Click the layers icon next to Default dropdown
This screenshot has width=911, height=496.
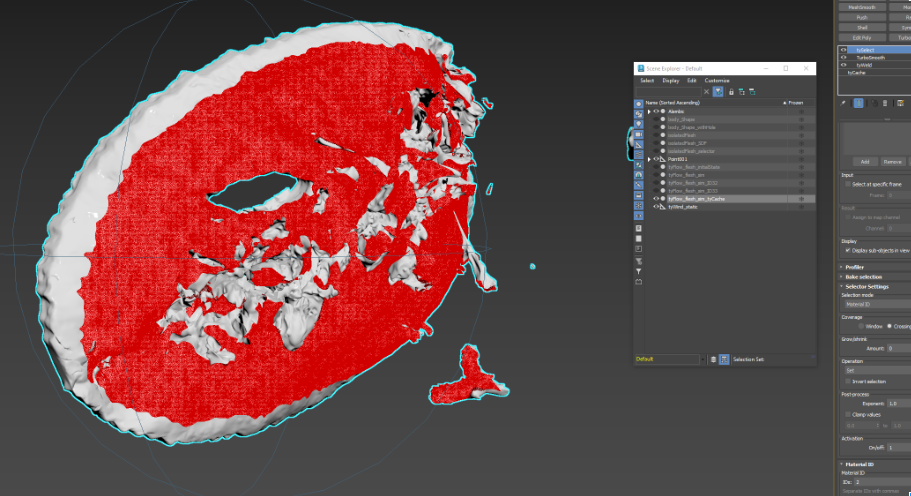click(713, 359)
